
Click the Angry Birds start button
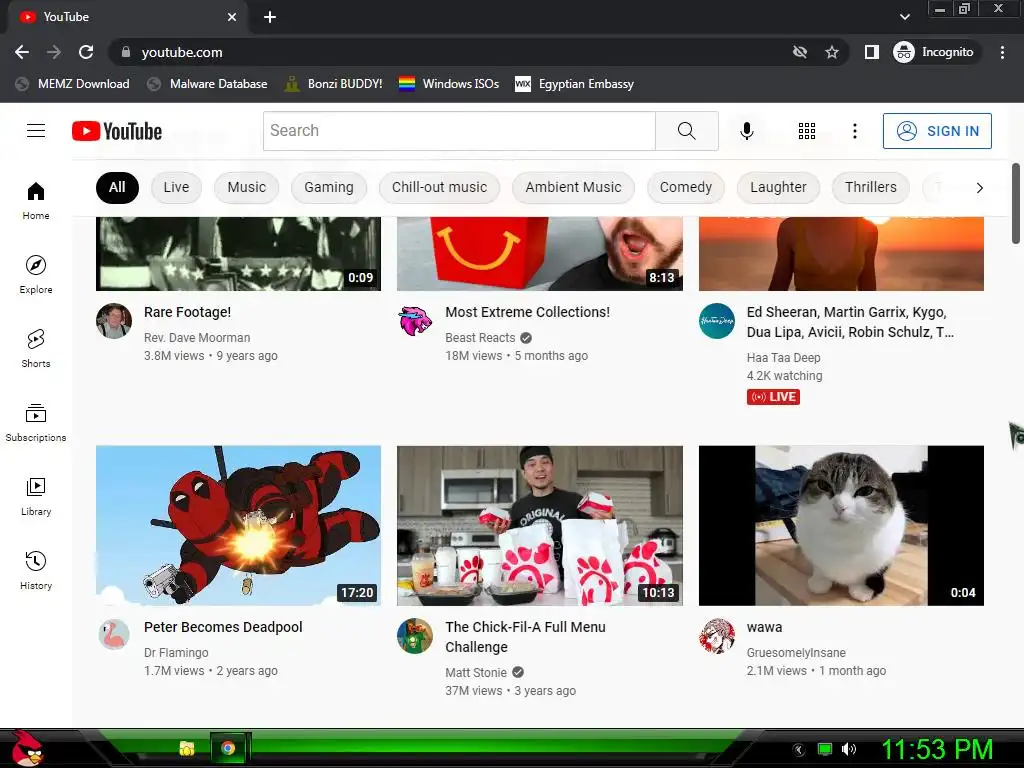(26, 748)
